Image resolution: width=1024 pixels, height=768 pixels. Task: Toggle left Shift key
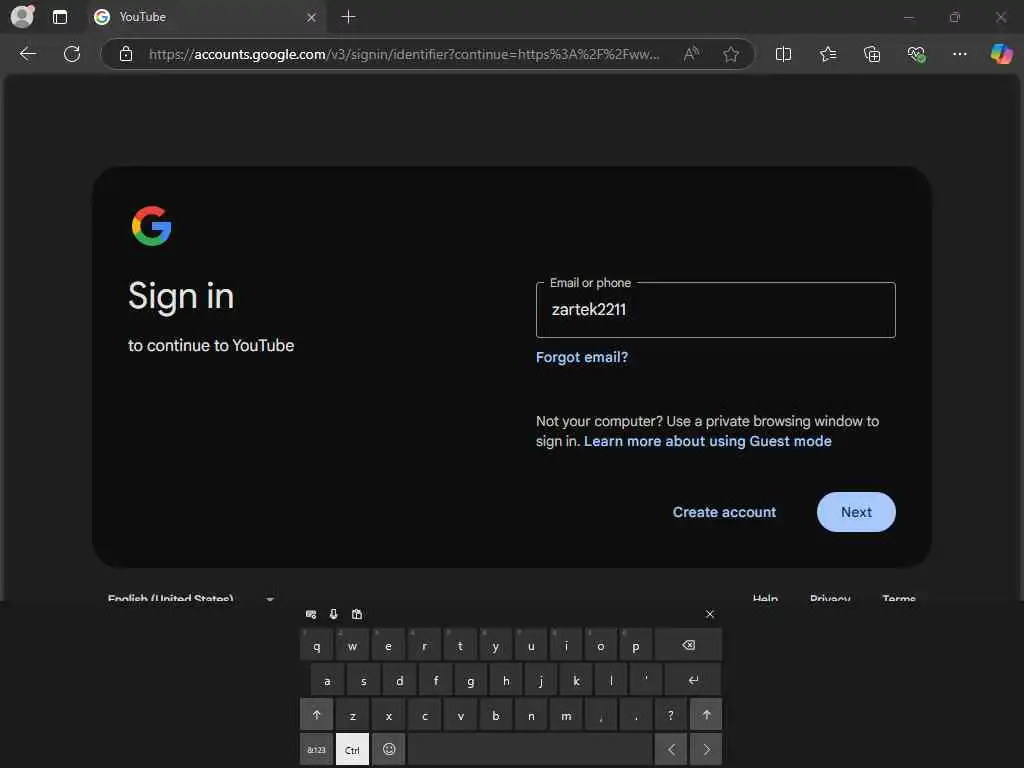(317, 714)
